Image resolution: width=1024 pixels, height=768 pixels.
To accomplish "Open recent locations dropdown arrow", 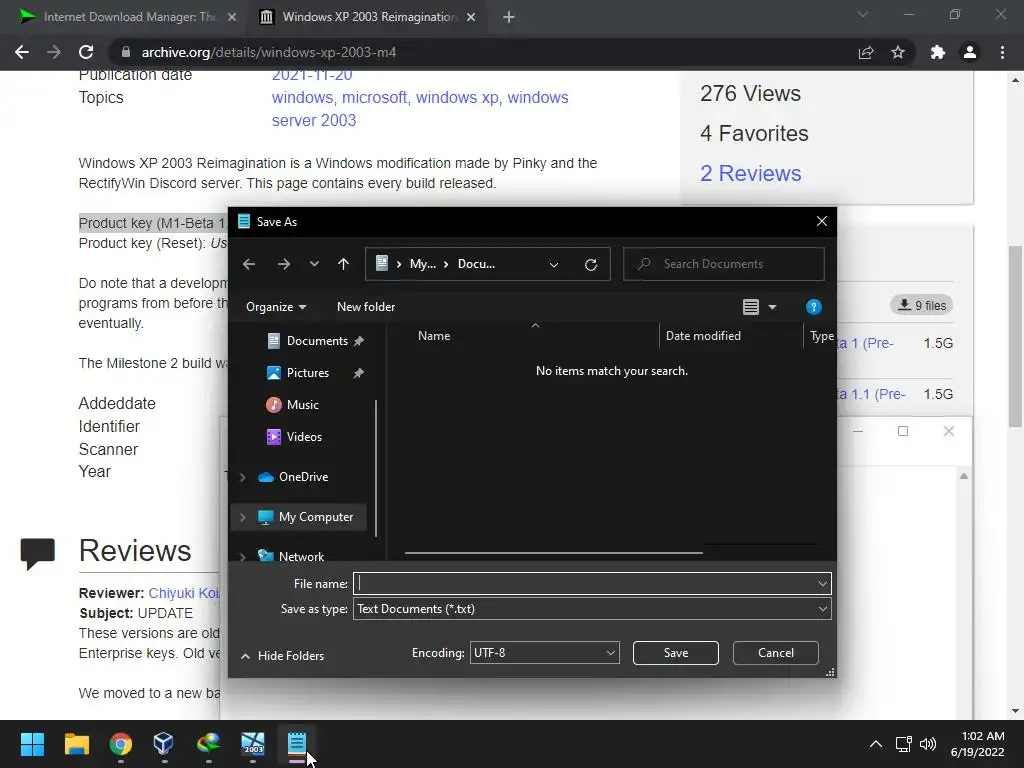I will click(314, 264).
